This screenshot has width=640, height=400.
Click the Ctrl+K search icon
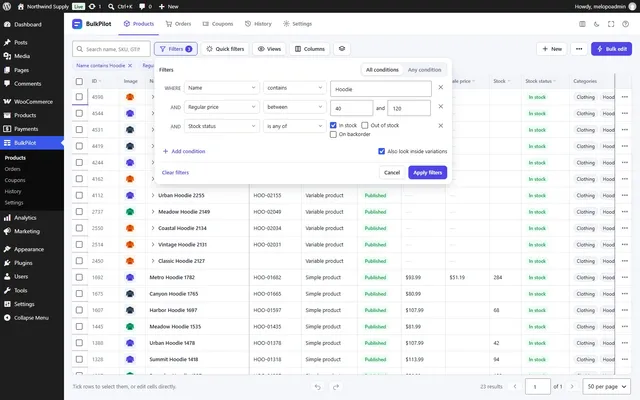coord(111,7)
